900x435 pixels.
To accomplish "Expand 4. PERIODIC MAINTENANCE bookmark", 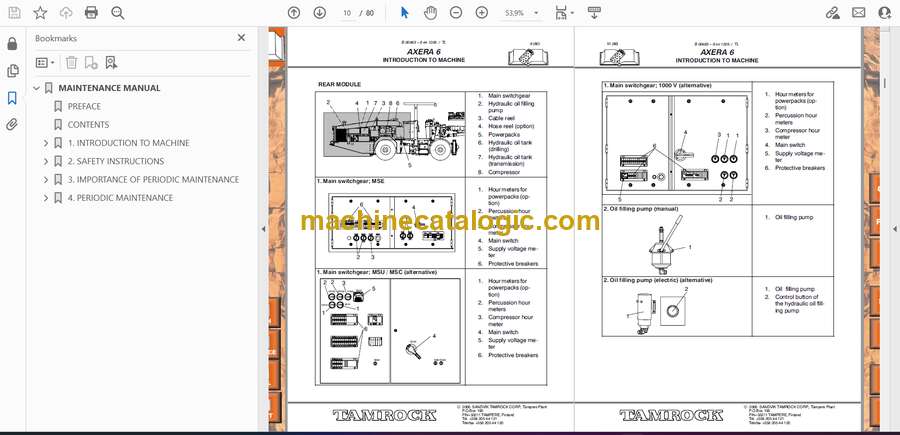I will pos(46,198).
